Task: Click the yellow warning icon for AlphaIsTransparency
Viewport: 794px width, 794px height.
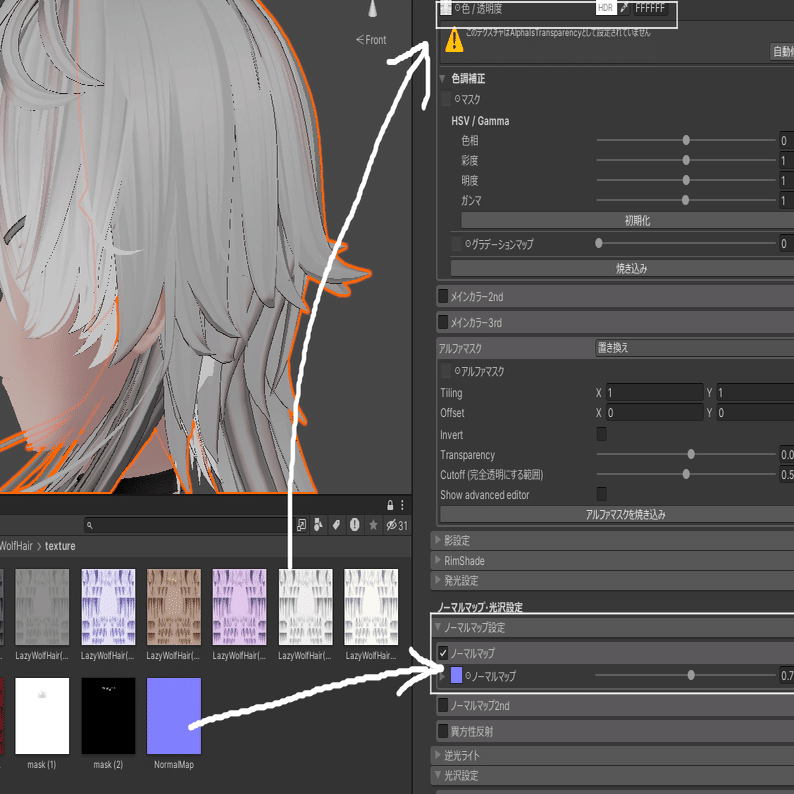Action: (454, 40)
